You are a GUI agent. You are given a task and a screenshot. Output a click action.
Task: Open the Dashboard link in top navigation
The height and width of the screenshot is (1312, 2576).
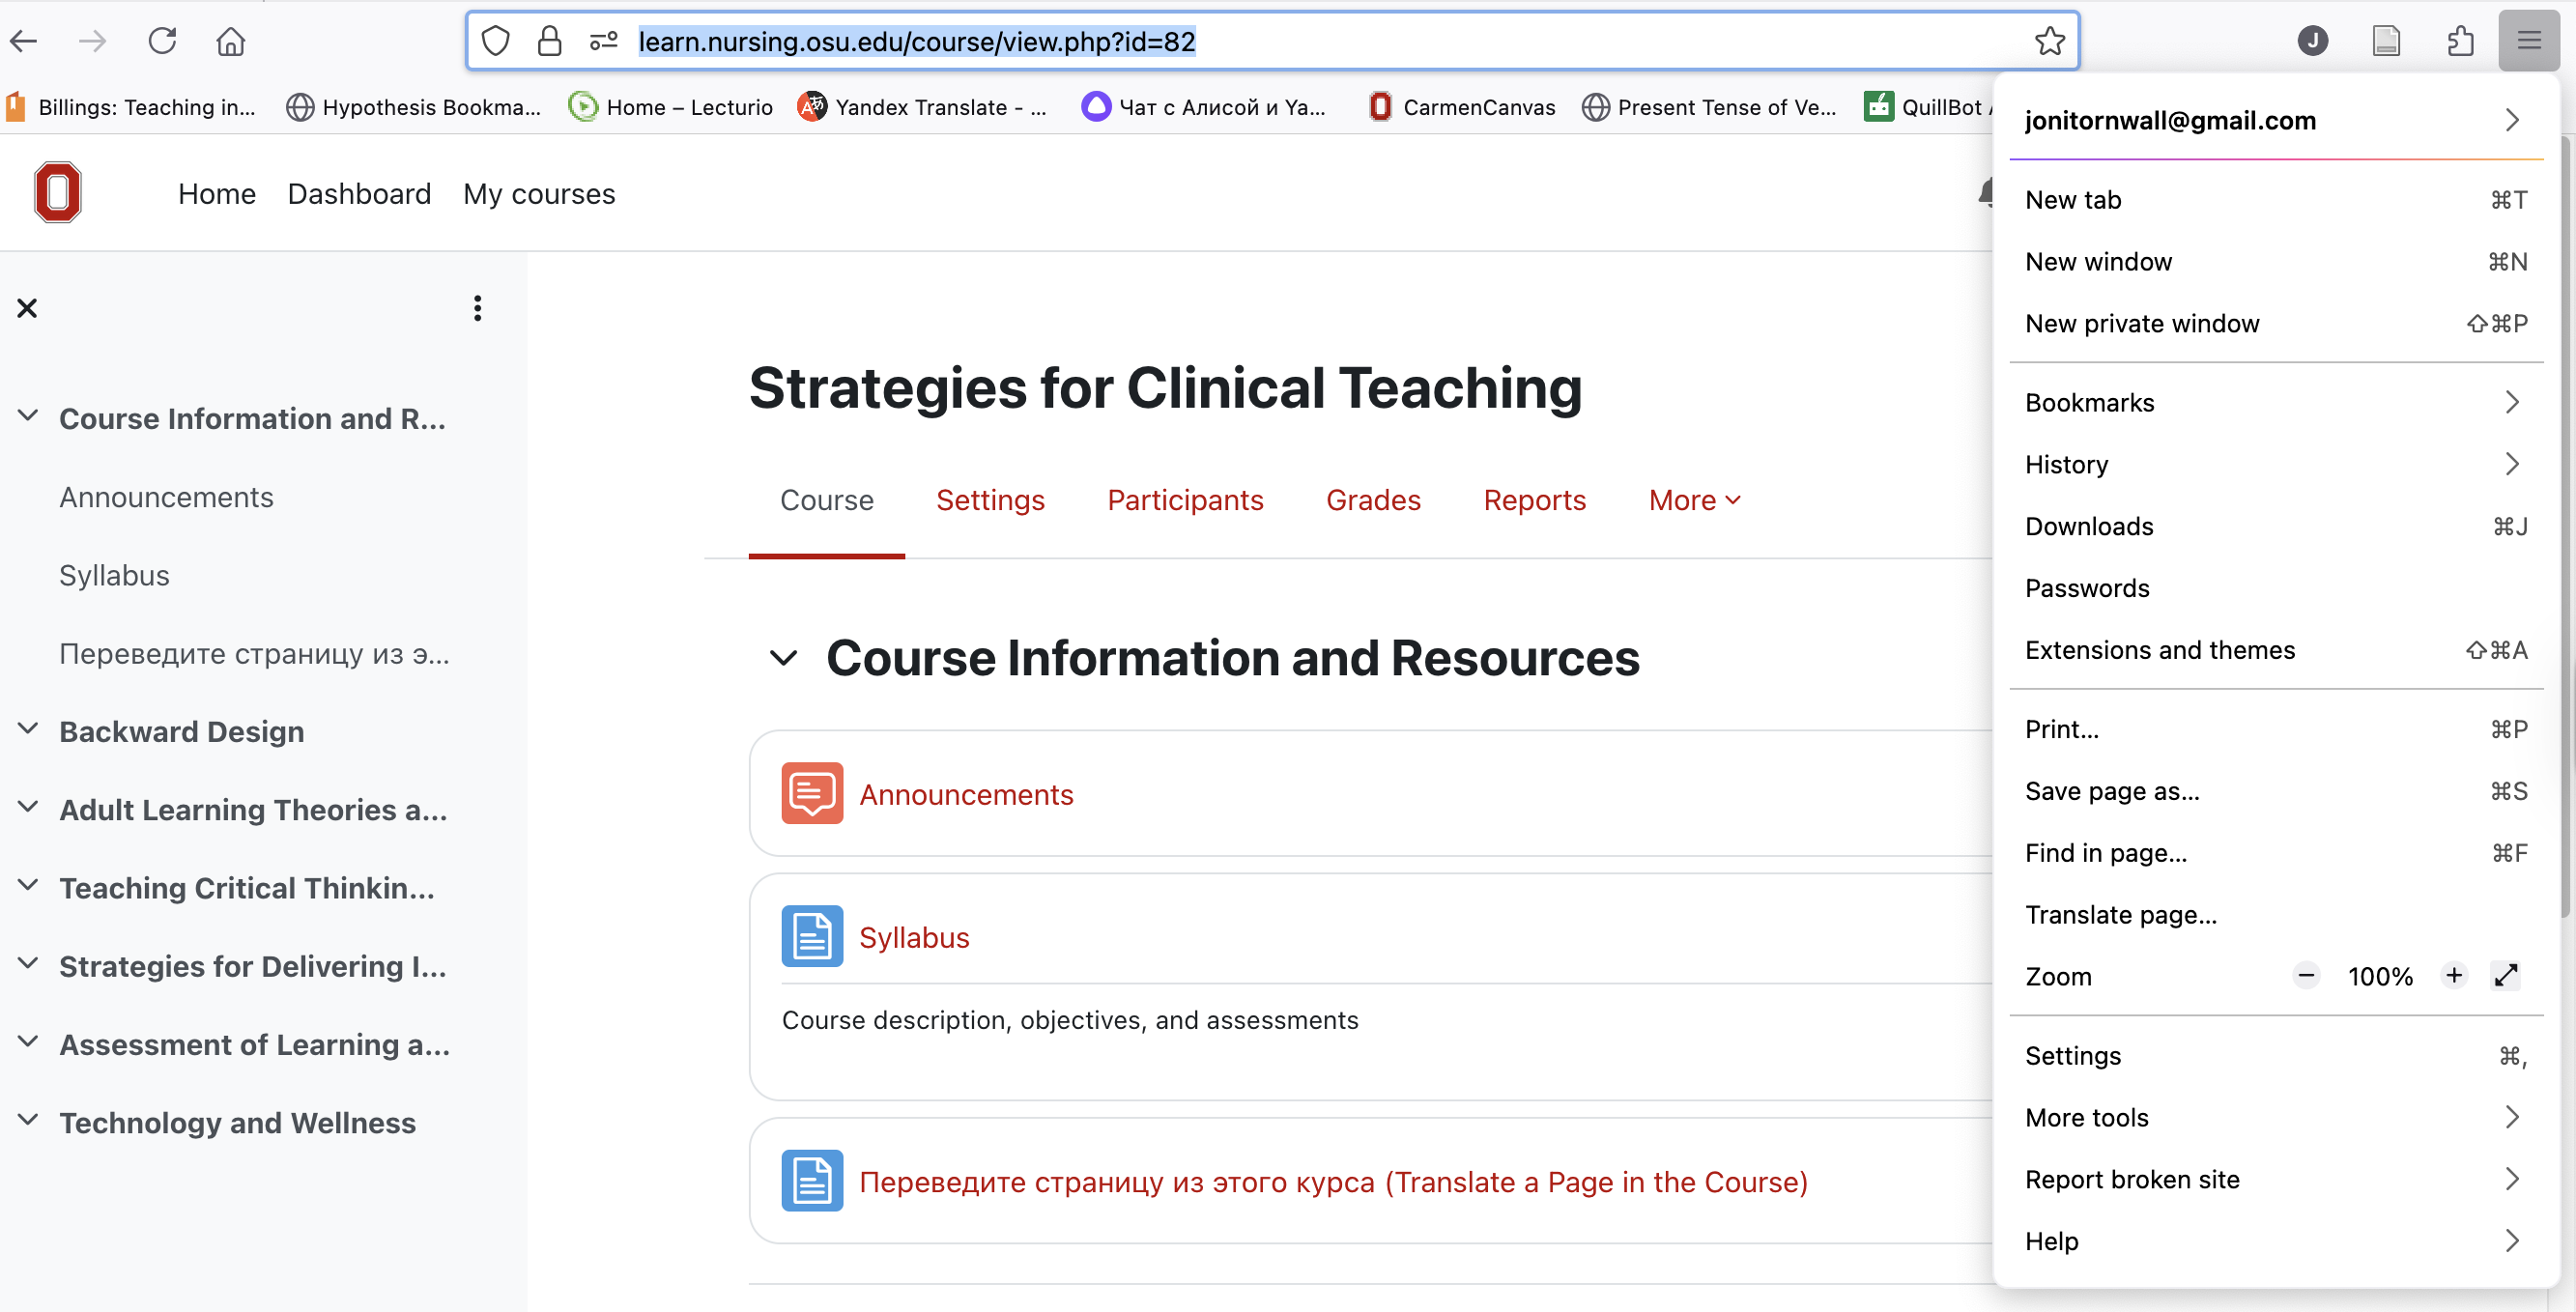pyautogui.click(x=359, y=193)
